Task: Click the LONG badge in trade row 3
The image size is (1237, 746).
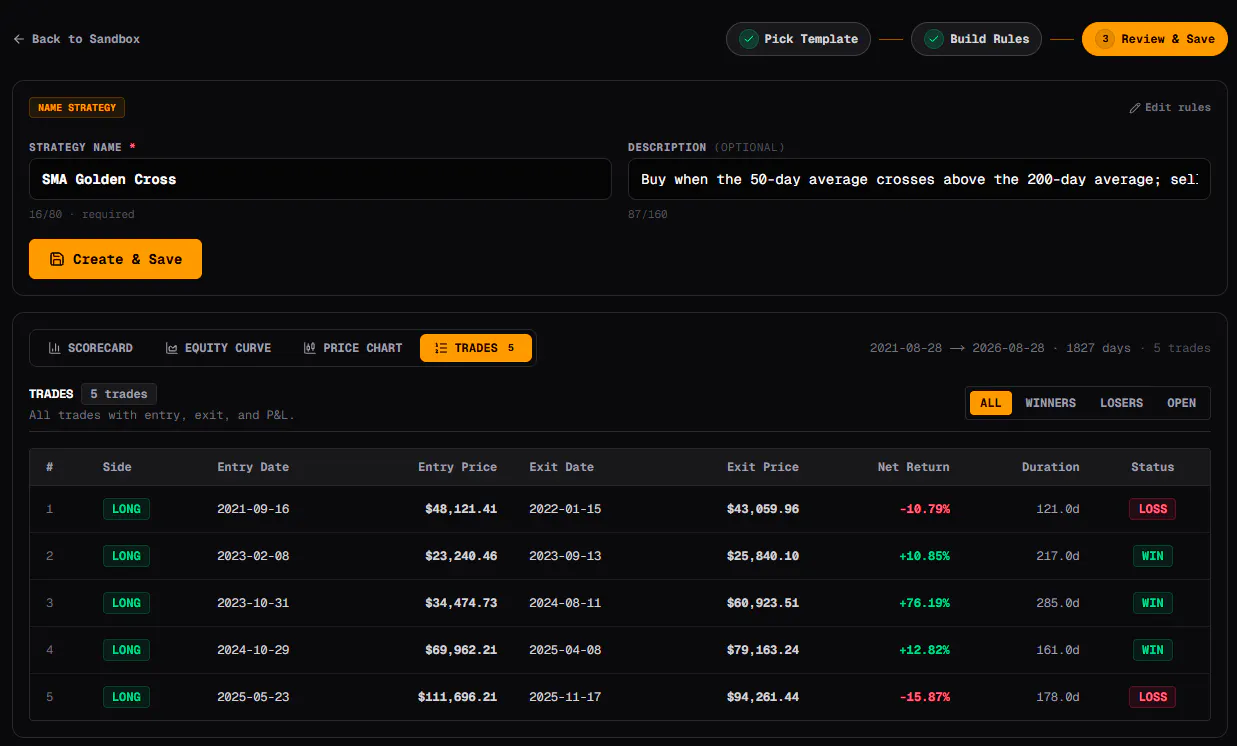Action: pos(126,603)
